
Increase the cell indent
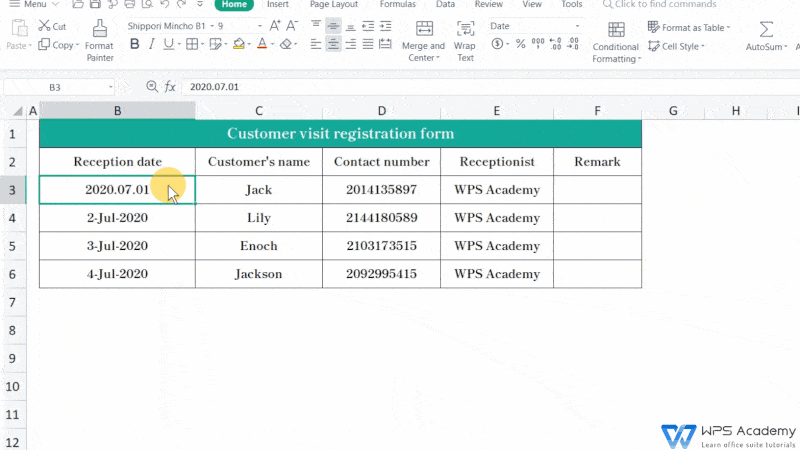pos(385,26)
